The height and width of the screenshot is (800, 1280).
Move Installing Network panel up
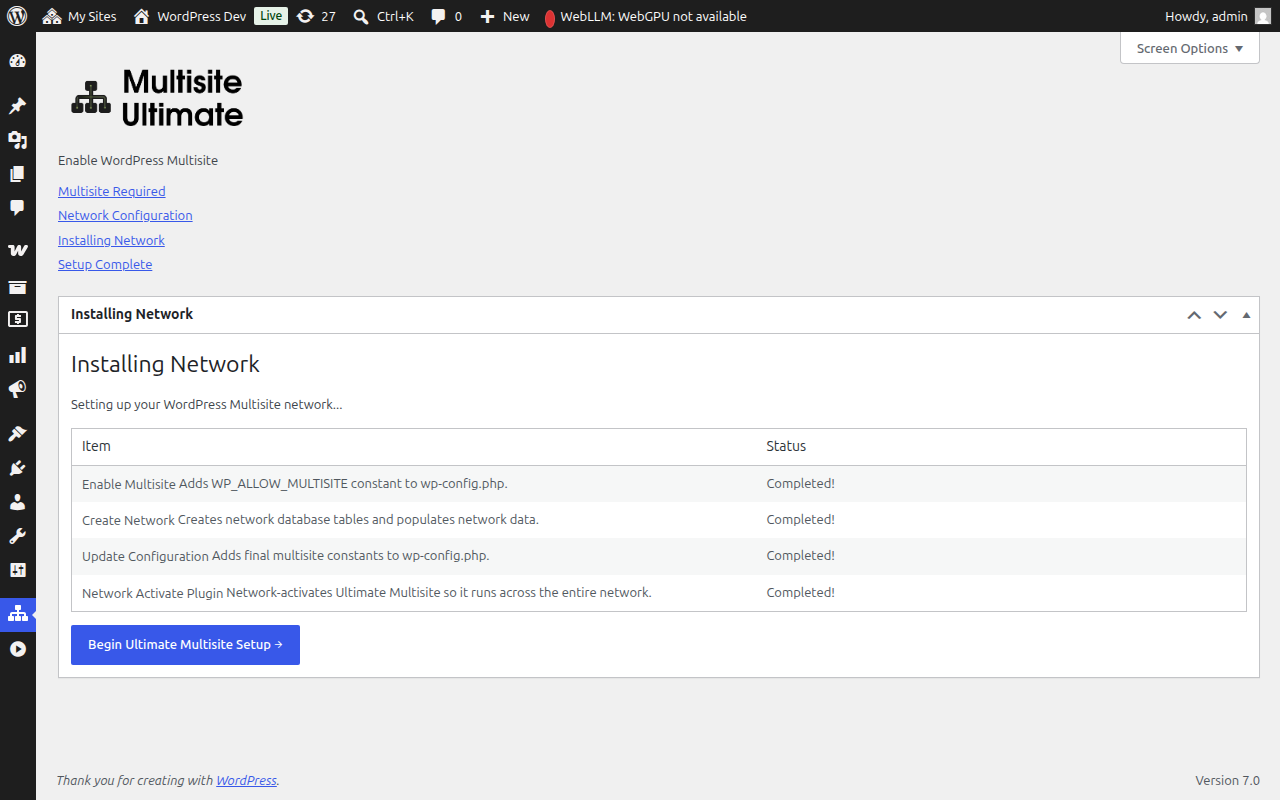1194,315
